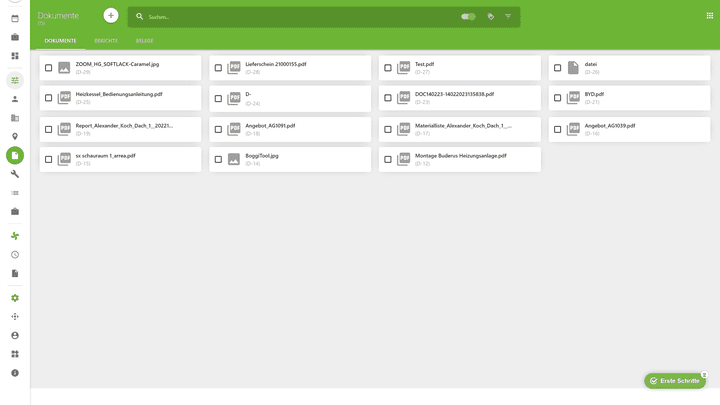The height and width of the screenshot is (405, 720).
Task: Open the wrench tools icon in sidebar
Action: 15,174
